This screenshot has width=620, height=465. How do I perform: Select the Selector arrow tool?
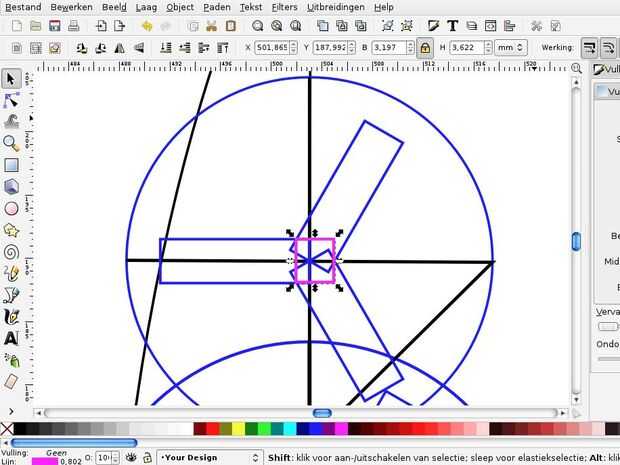pyautogui.click(x=11, y=79)
